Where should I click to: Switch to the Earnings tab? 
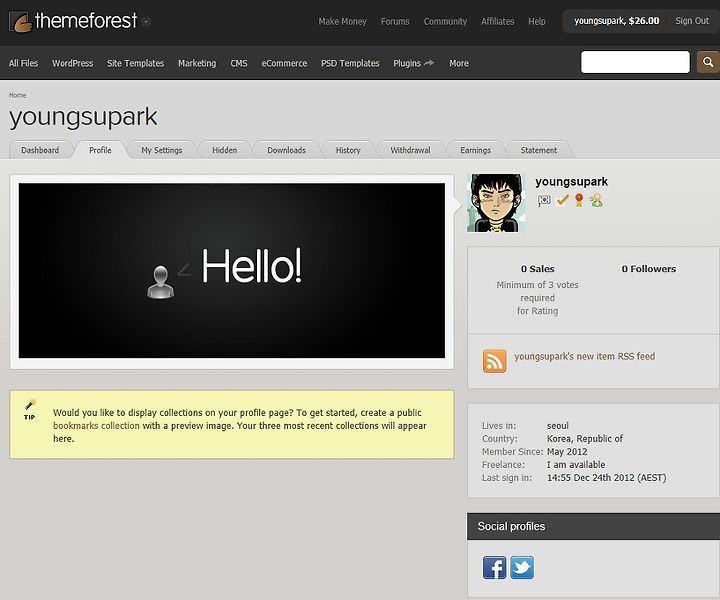point(475,150)
